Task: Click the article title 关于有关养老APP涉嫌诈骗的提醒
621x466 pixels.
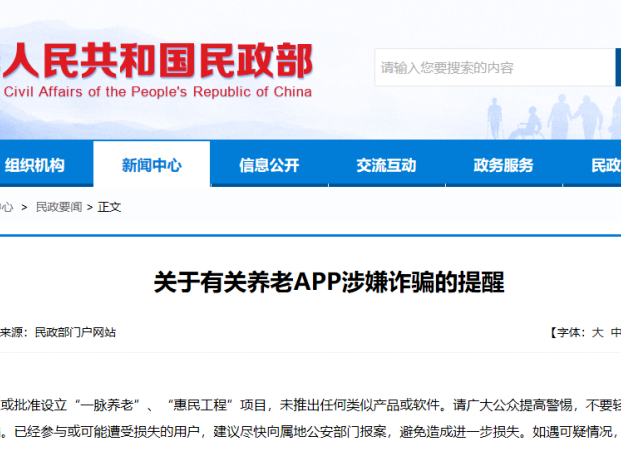Action: click(329, 282)
